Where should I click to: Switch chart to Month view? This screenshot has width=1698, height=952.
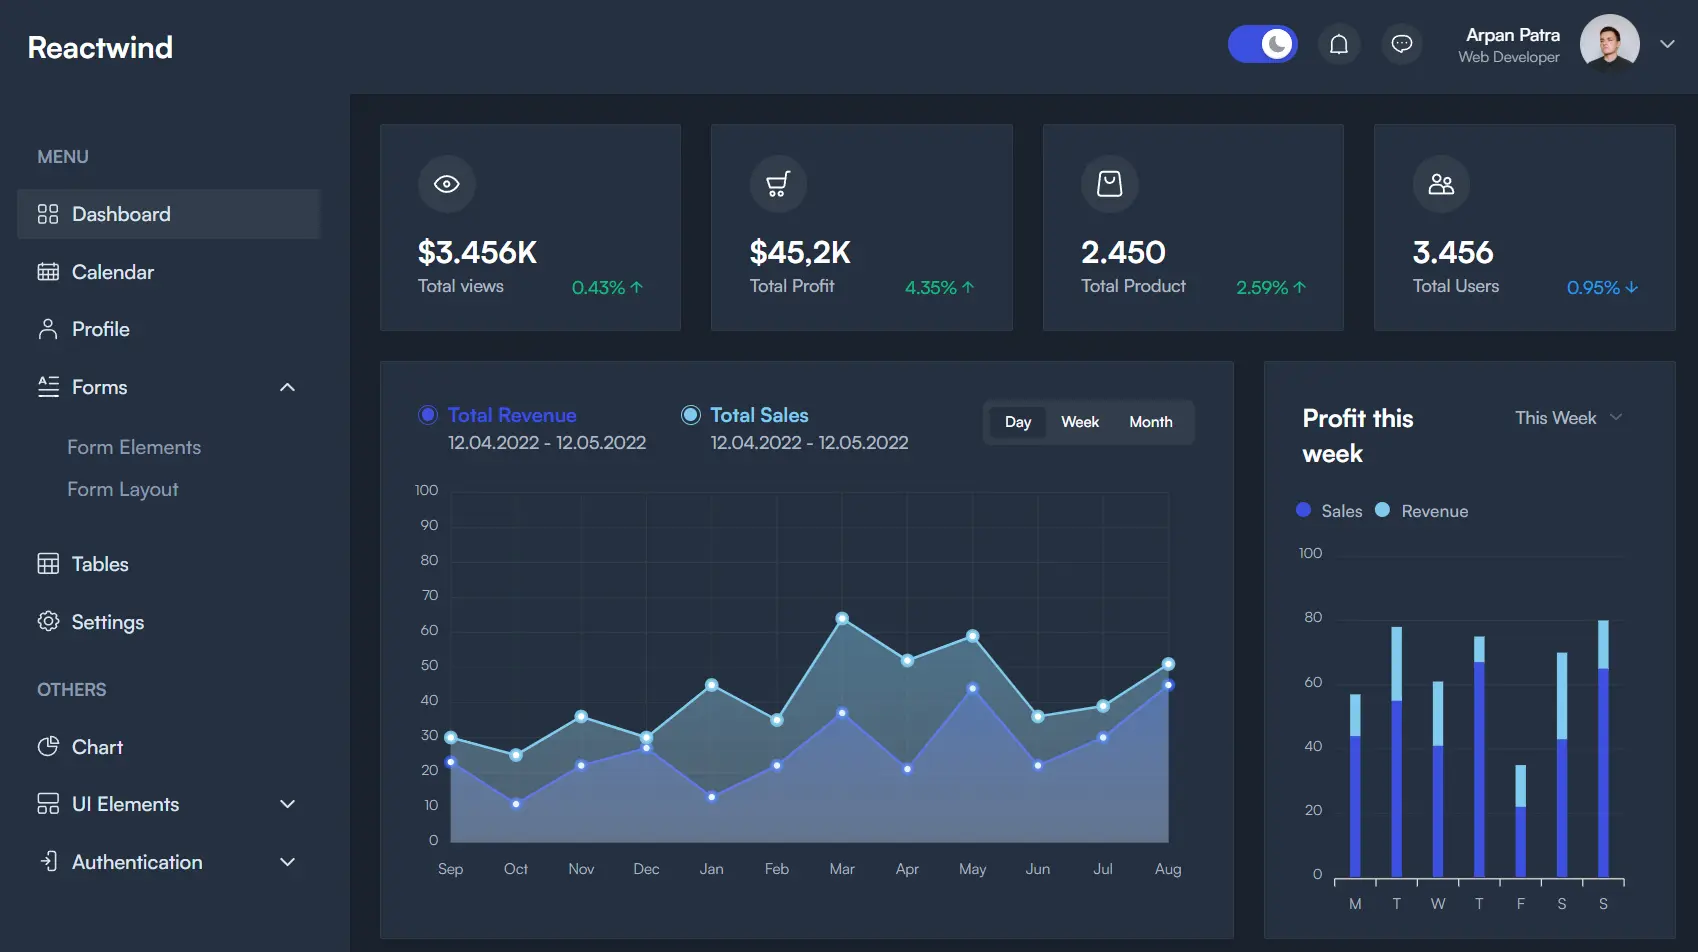coord(1151,422)
